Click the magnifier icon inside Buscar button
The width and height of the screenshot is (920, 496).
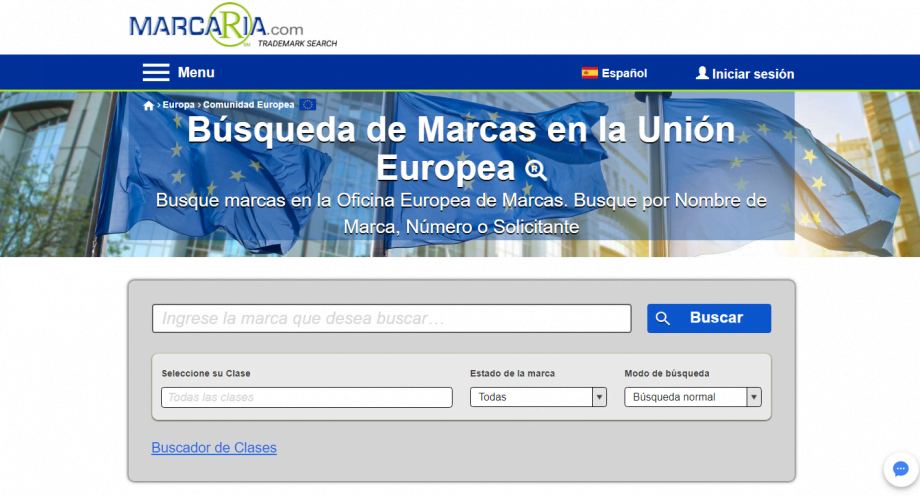click(663, 318)
